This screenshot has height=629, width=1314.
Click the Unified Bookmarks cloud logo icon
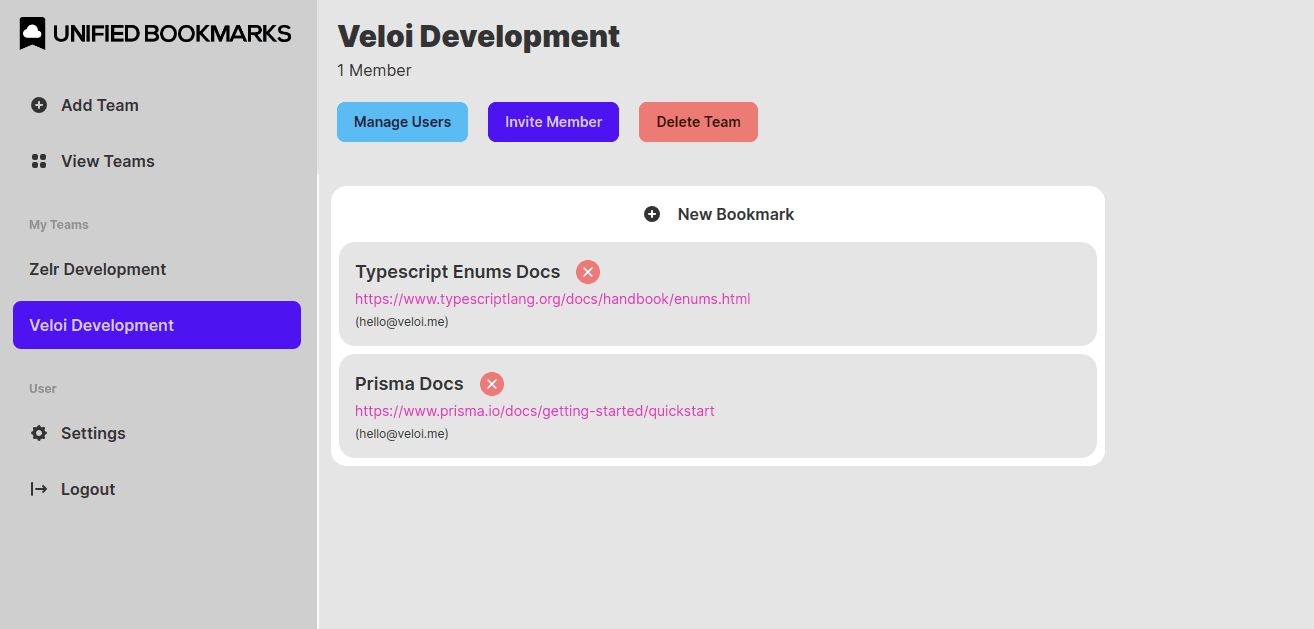click(33, 34)
